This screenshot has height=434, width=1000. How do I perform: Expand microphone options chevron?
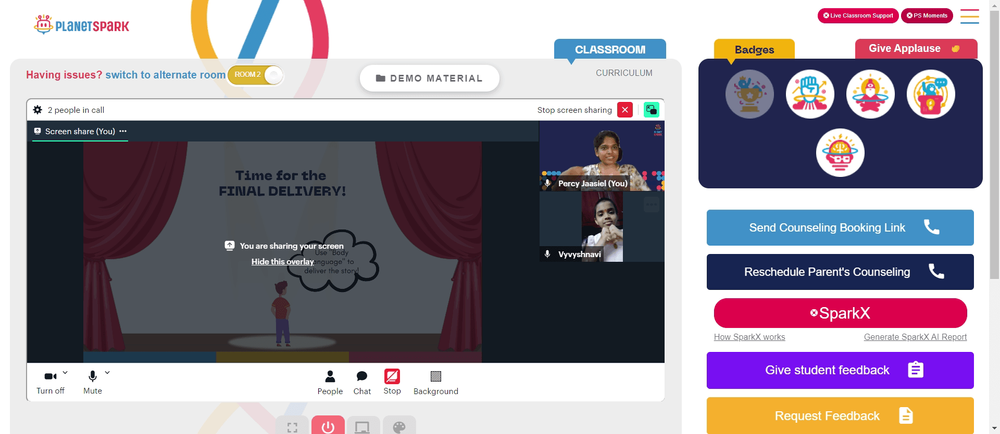[107, 373]
